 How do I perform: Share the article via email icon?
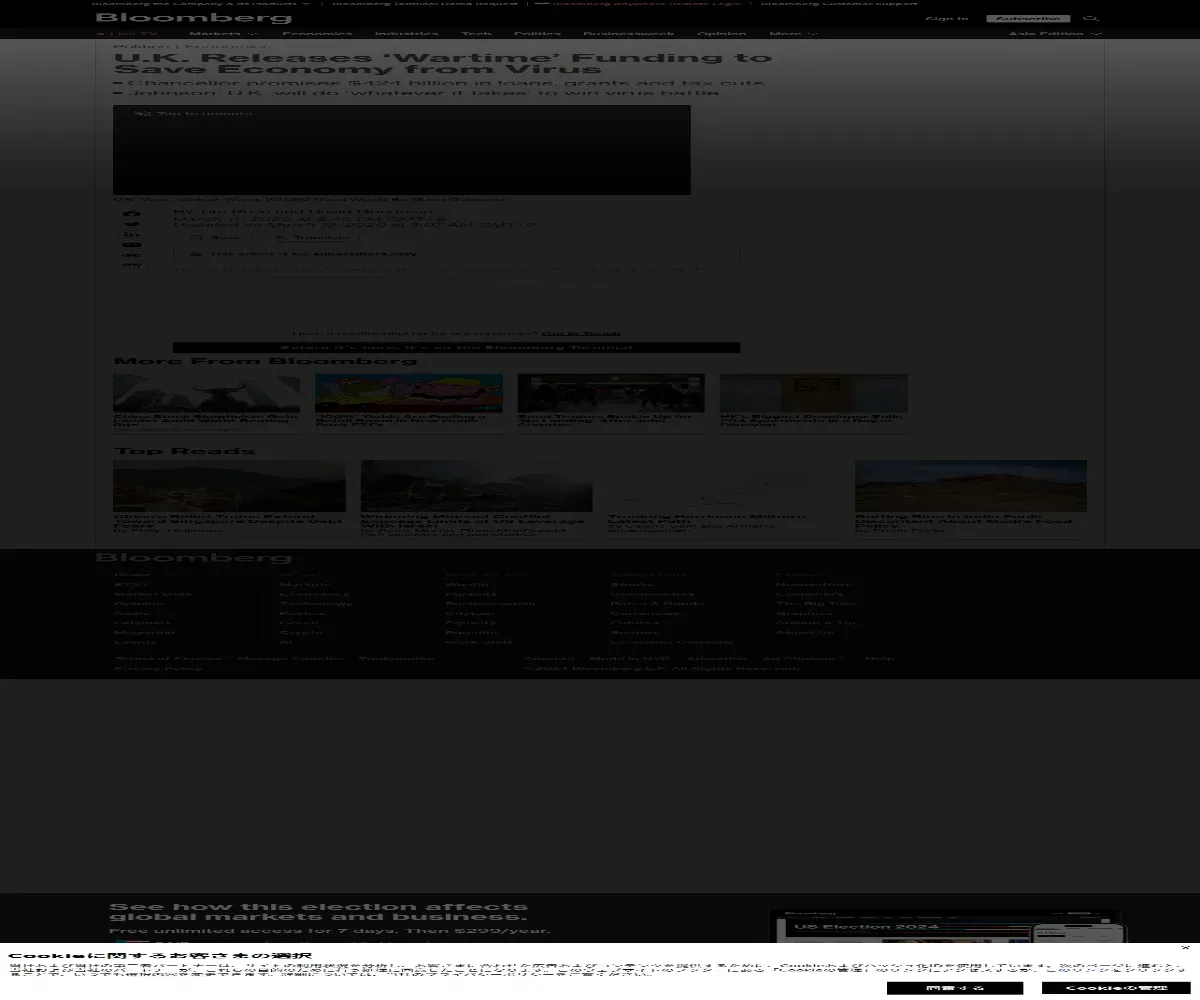click(x=131, y=245)
